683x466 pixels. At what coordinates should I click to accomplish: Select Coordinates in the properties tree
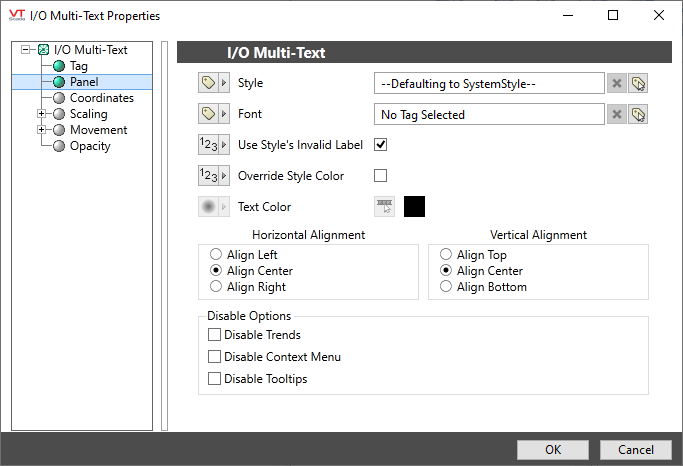(x=101, y=98)
